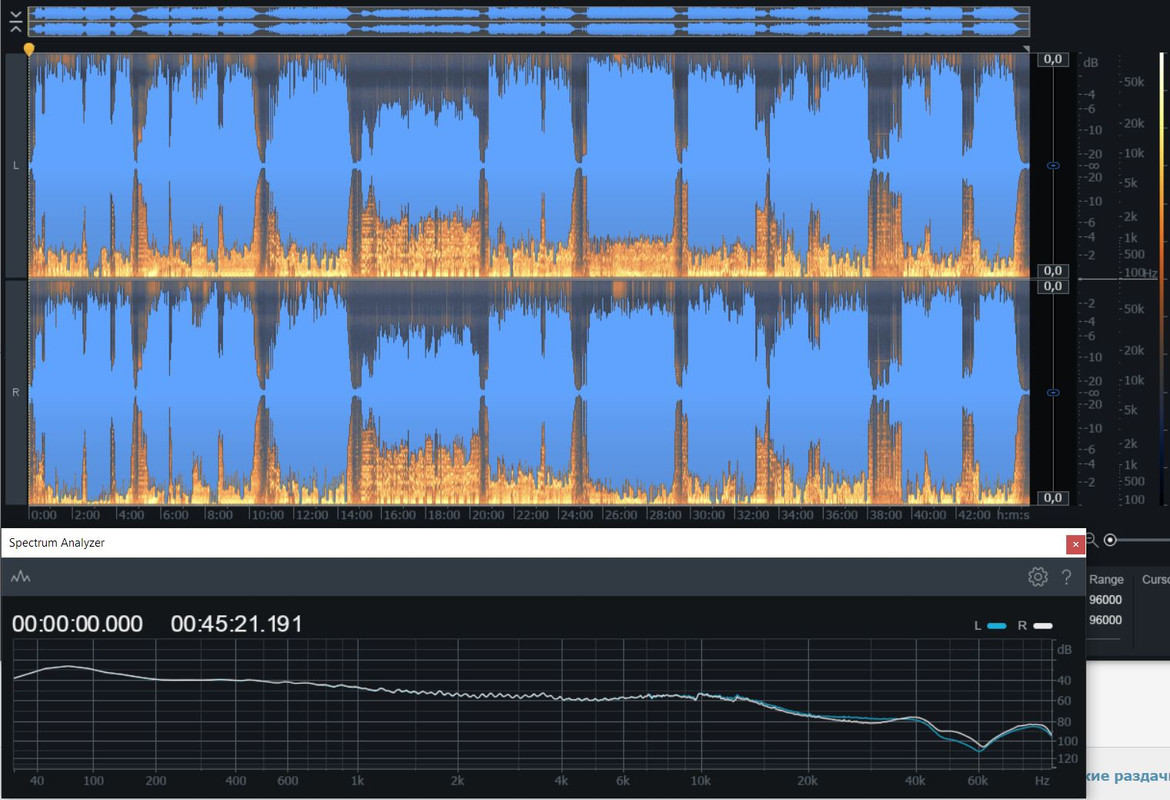The width and height of the screenshot is (1170, 800).
Task: Click the 10:00 mark on the time ruler
Action: [x=266, y=514]
